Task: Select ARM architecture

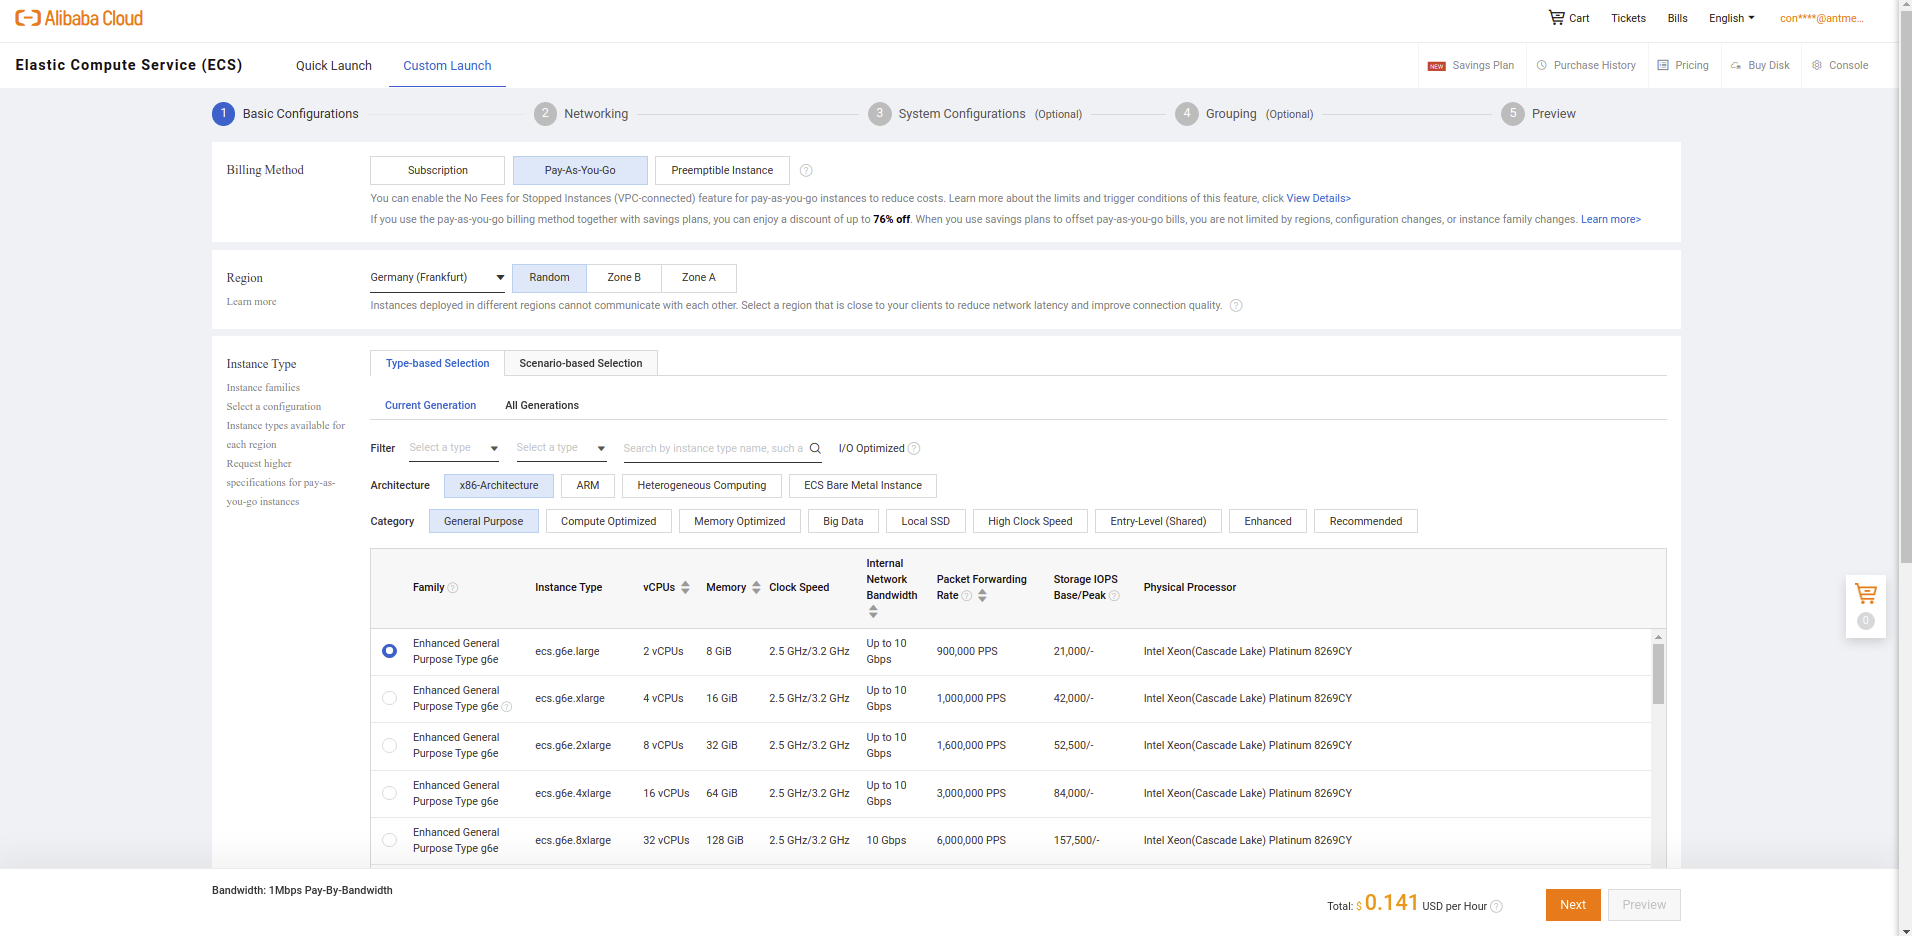Action: pyautogui.click(x=588, y=486)
